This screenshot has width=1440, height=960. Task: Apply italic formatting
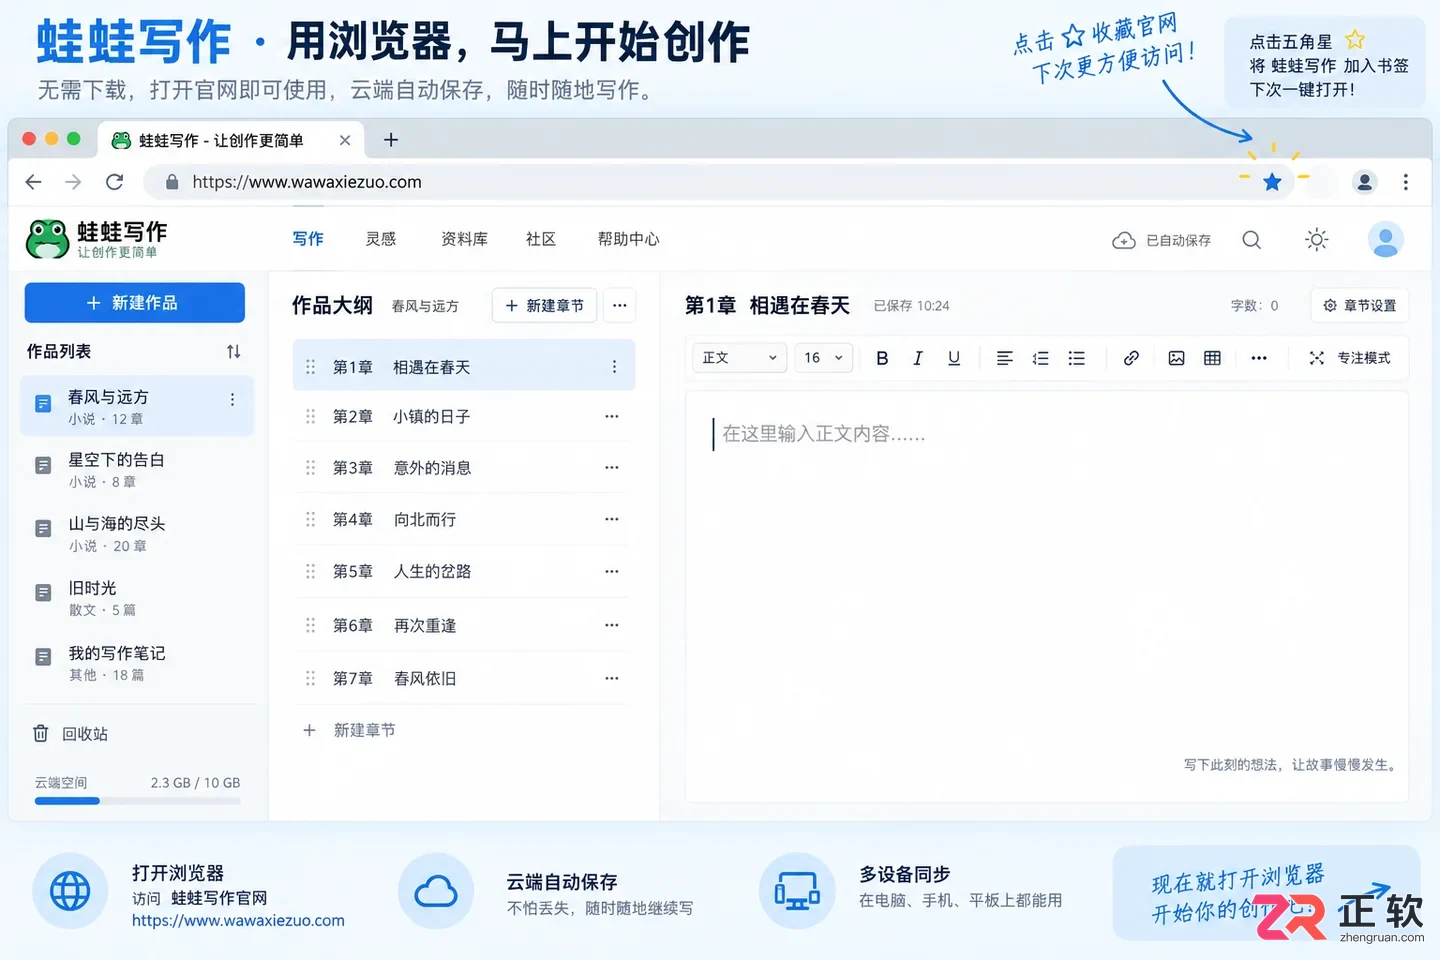point(918,358)
